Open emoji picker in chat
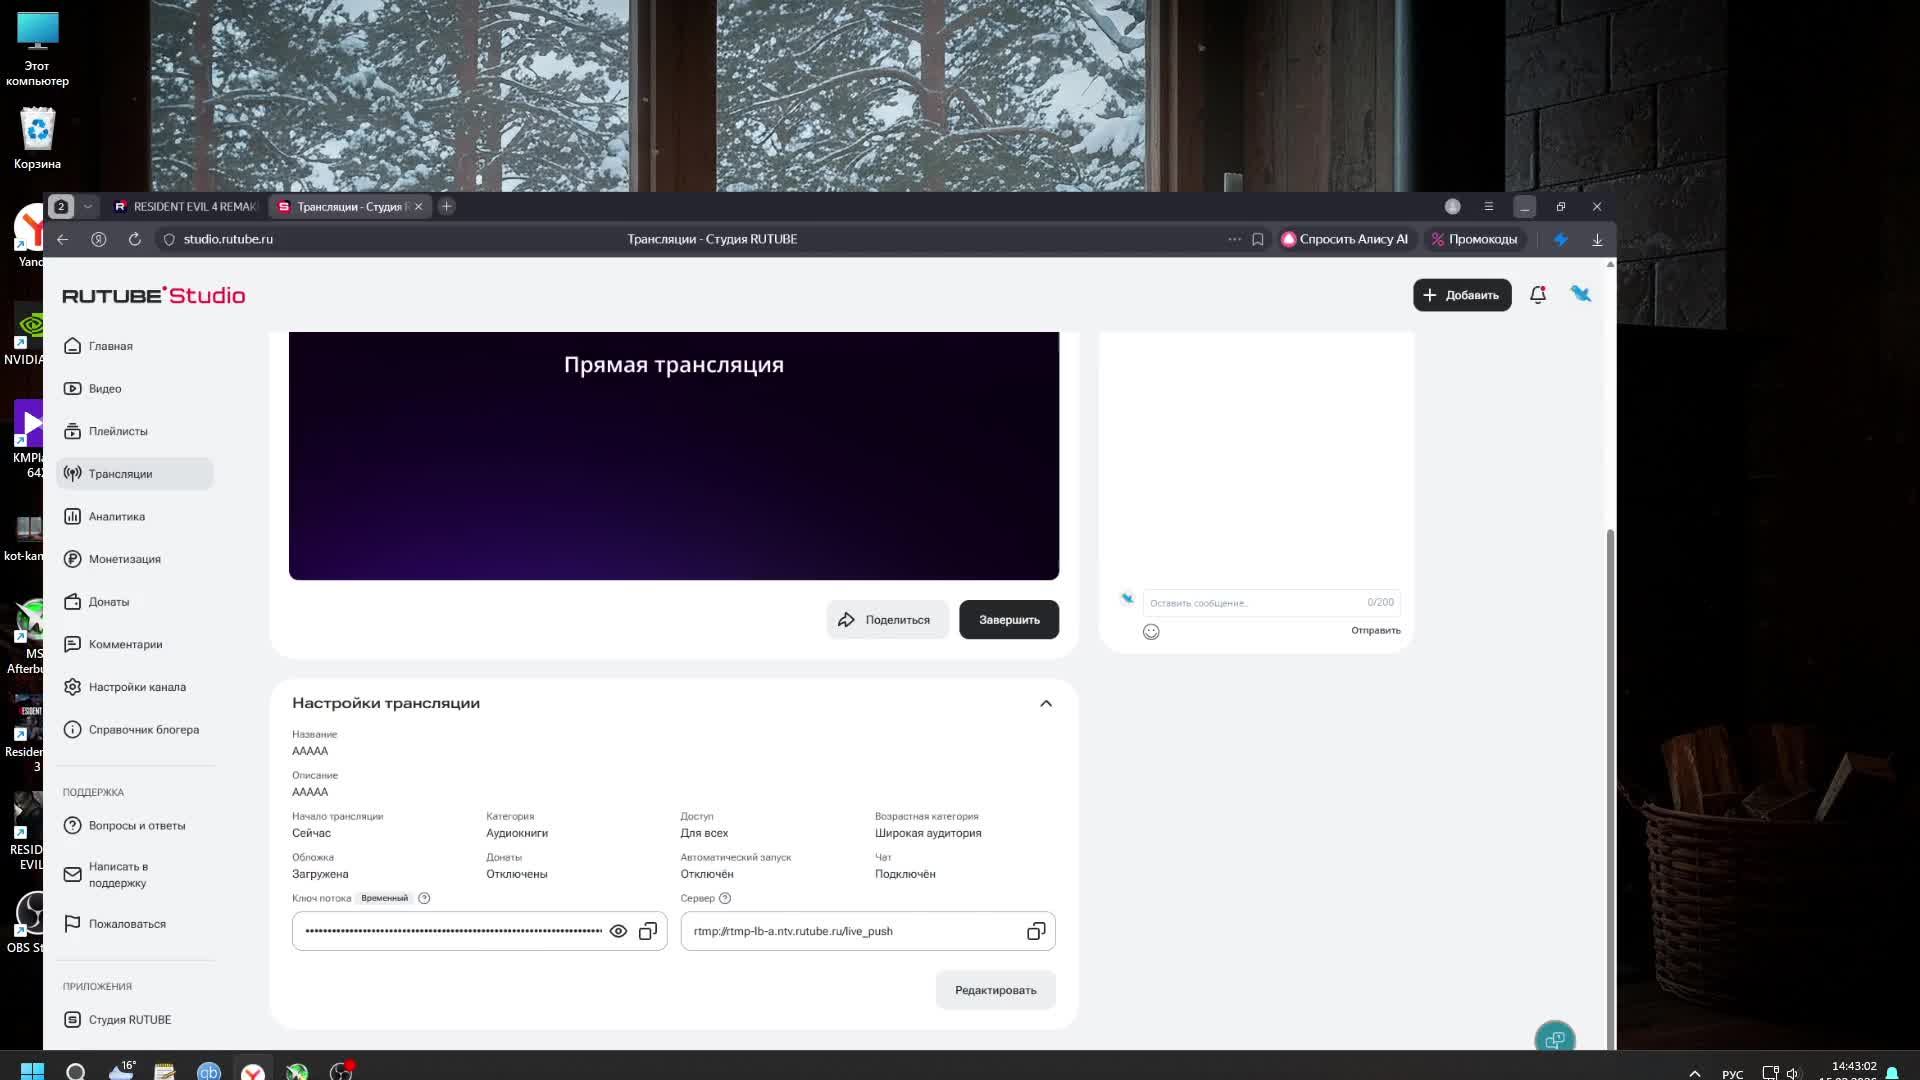The height and width of the screenshot is (1080, 1920). pyautogui.click(x=1151, y=632)
